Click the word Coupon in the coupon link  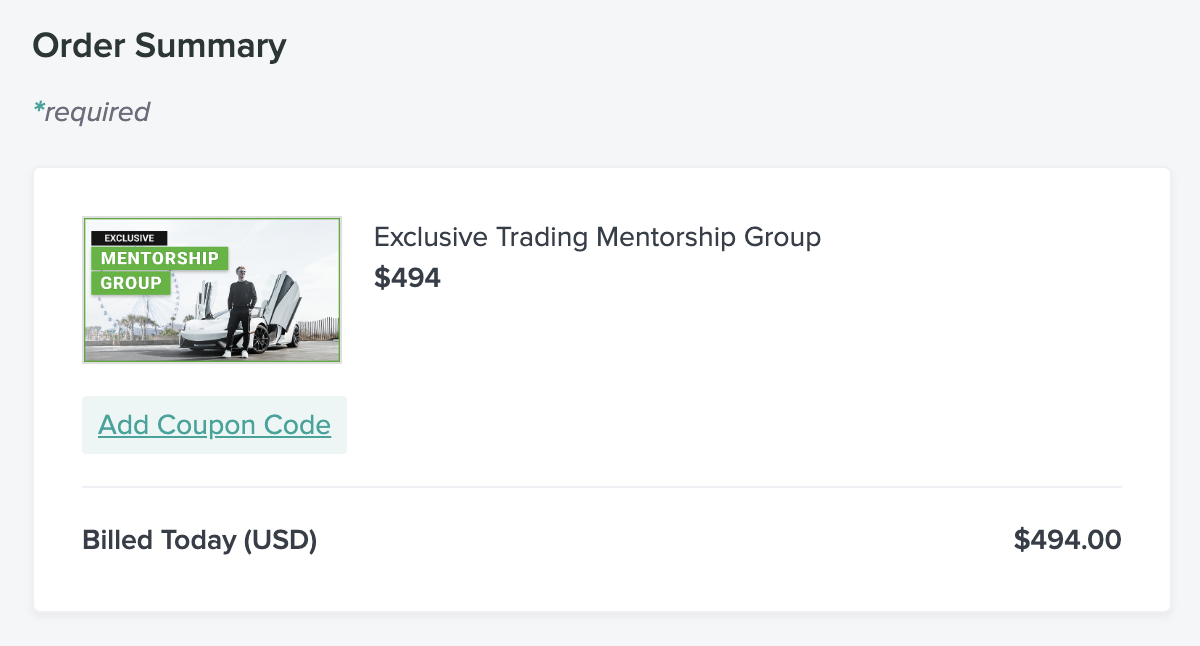[207, 426]
